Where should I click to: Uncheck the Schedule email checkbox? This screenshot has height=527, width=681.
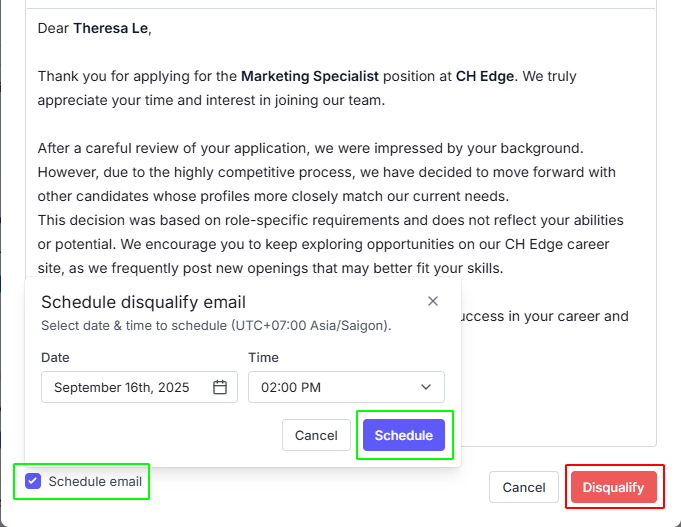[x=34, y=481]
